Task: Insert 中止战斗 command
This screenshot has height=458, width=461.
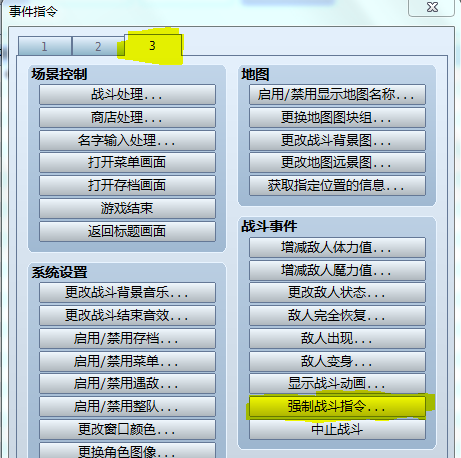Action: tap(337, 429)
